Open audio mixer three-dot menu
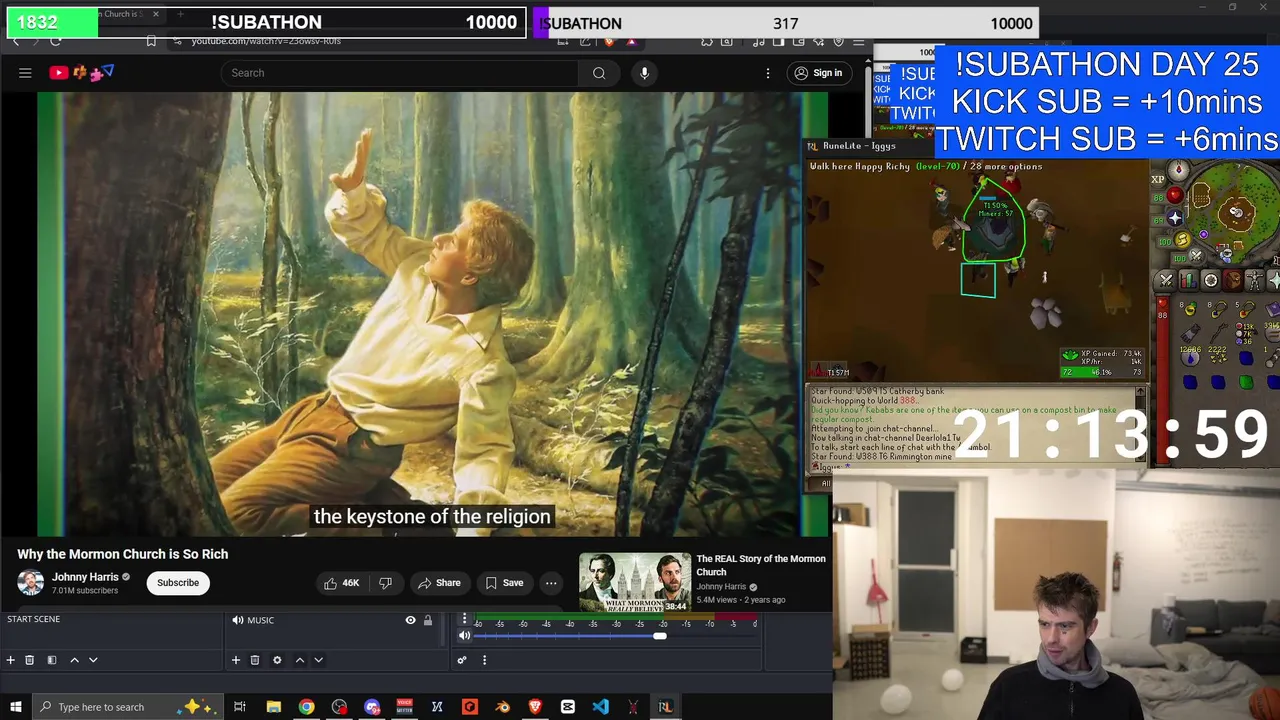 tap(484, 660)
